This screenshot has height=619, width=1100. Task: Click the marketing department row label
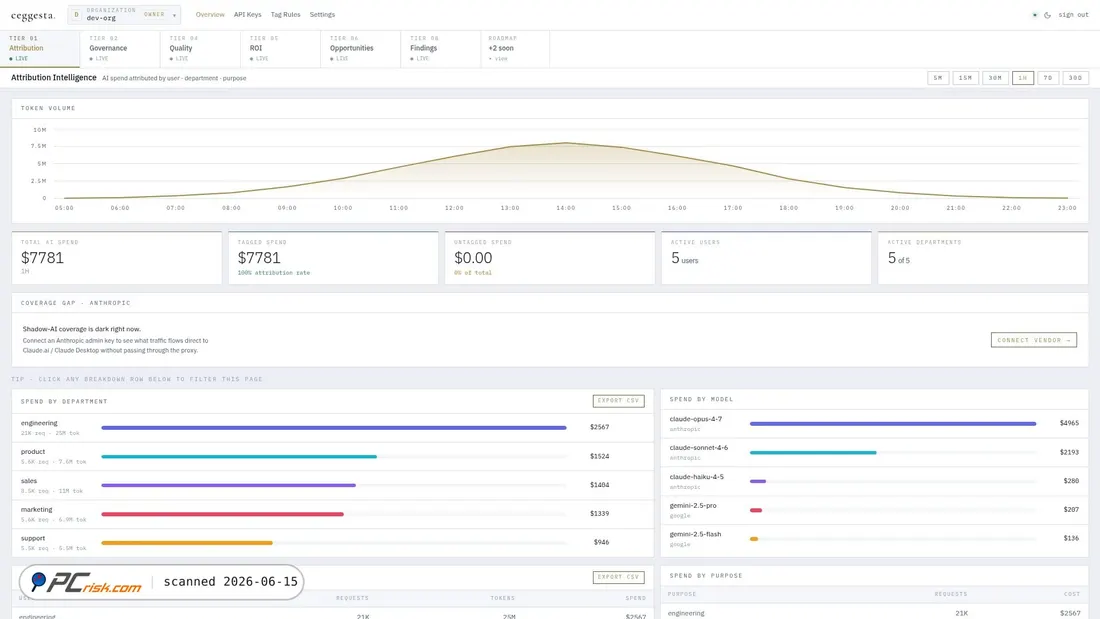pos(36,510)
